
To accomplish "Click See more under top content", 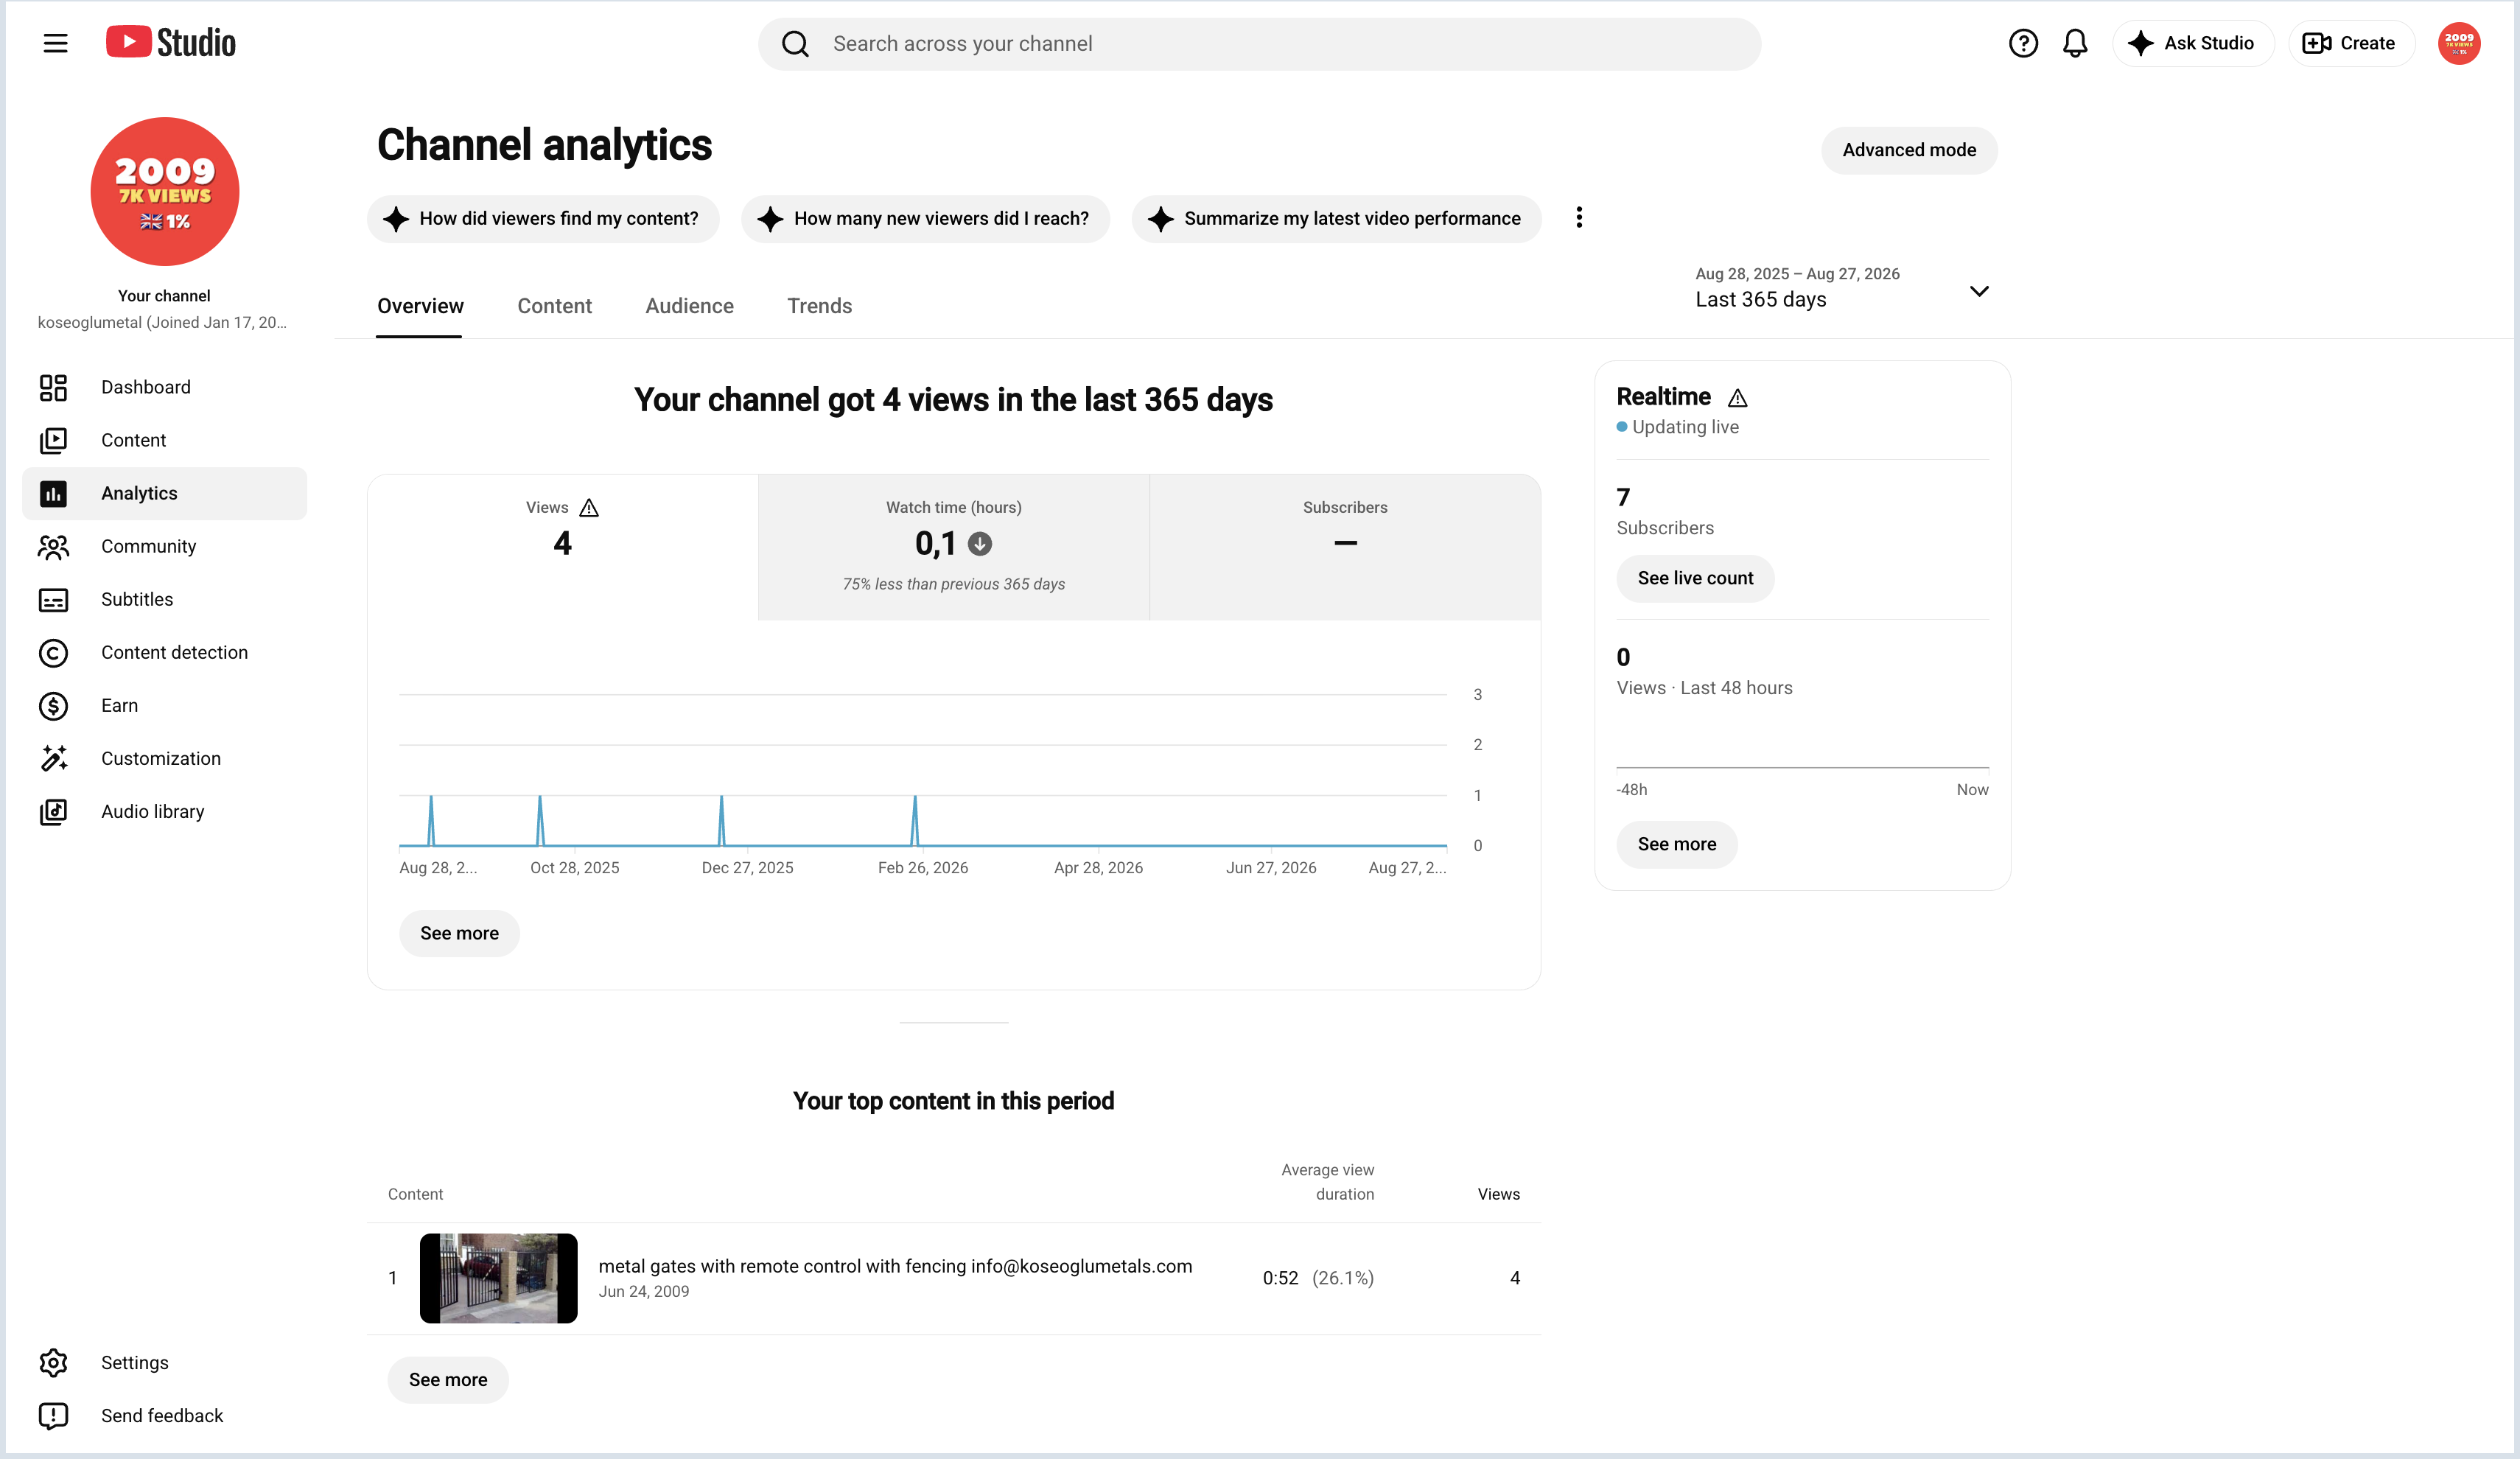I will click(x=448, y=1379).
